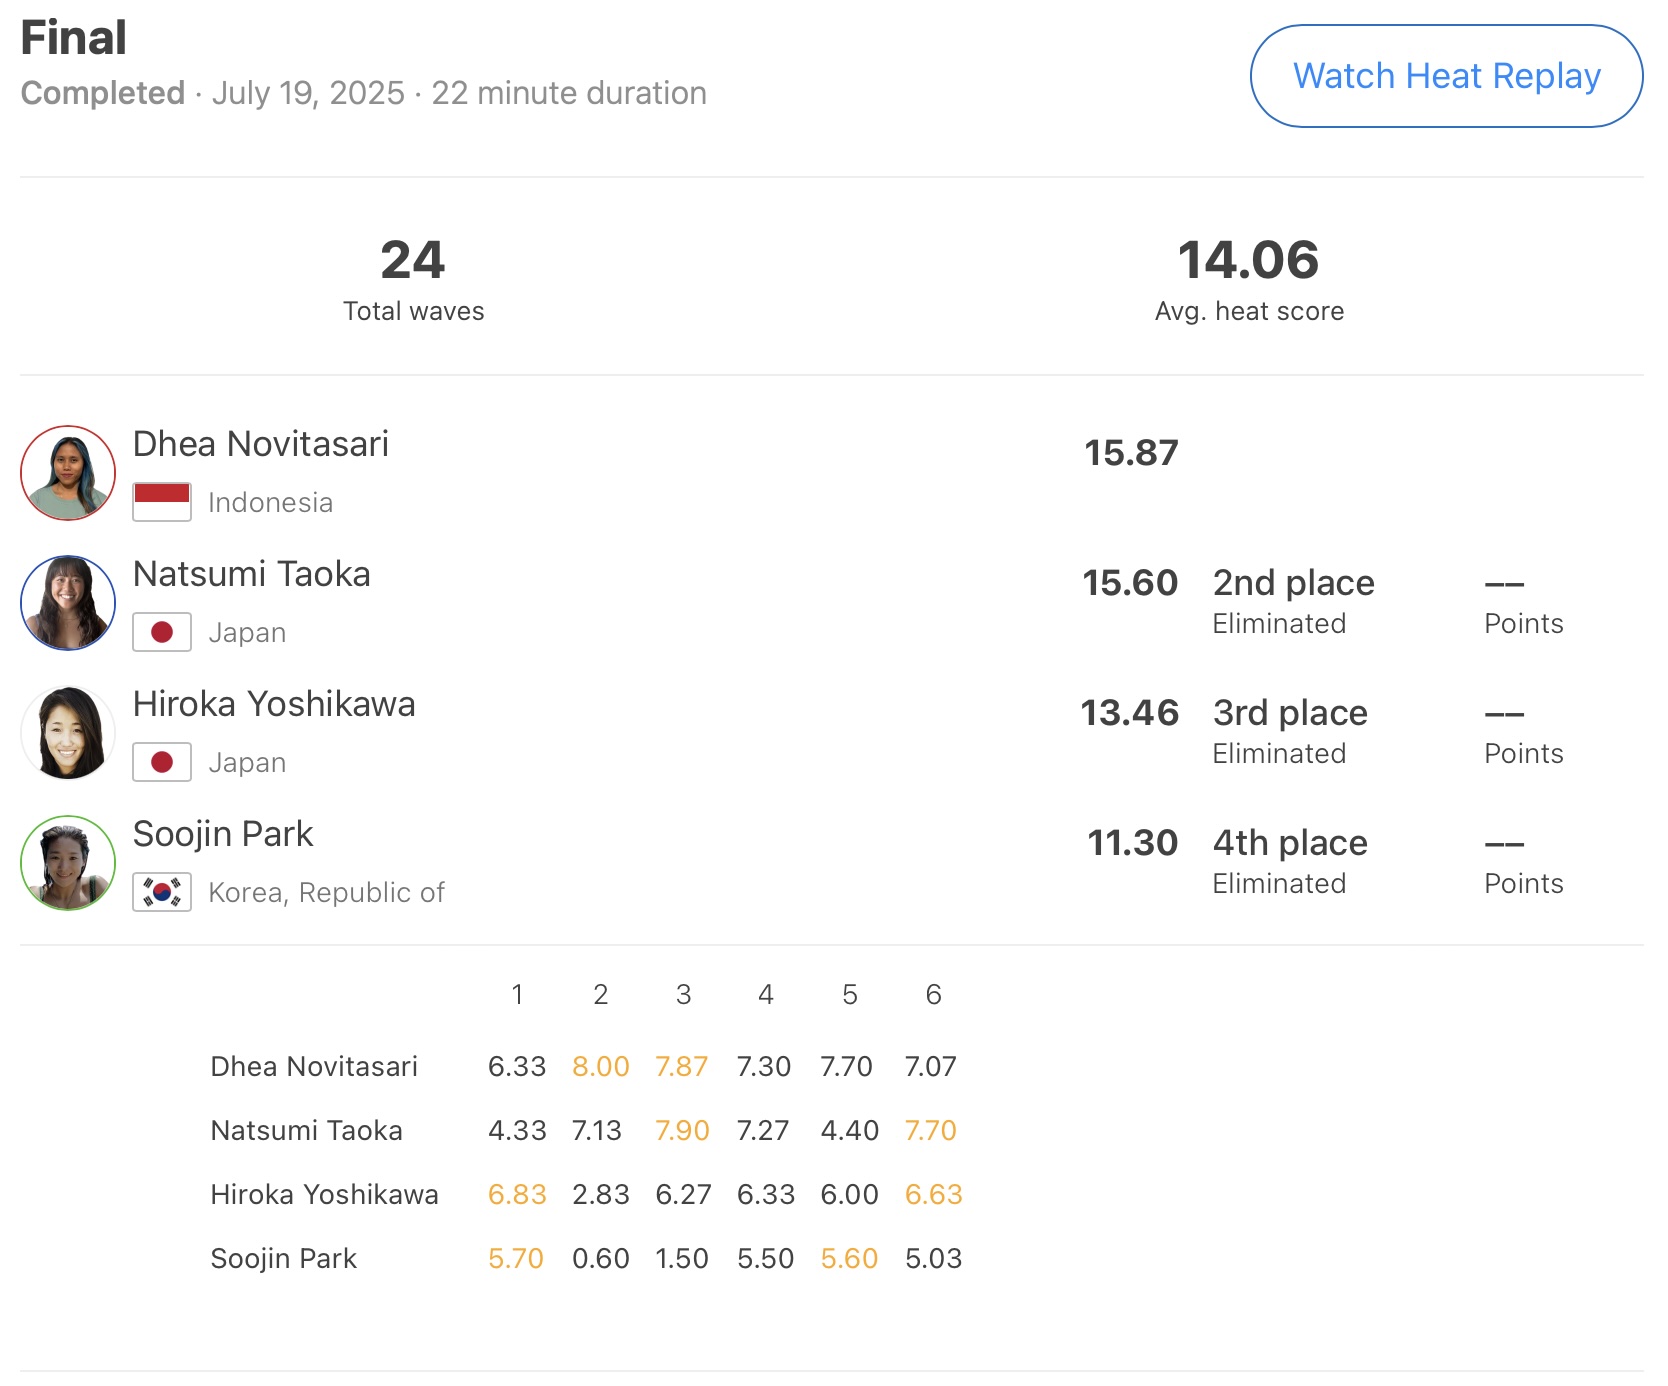Open Natsumi Taoka's profile photo
This screenshot has width=1668, height=1386.
click(68, 603)
